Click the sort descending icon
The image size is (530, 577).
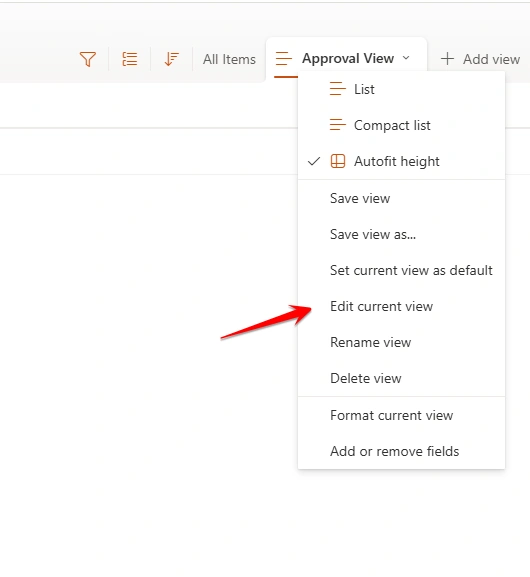[172, 59]
